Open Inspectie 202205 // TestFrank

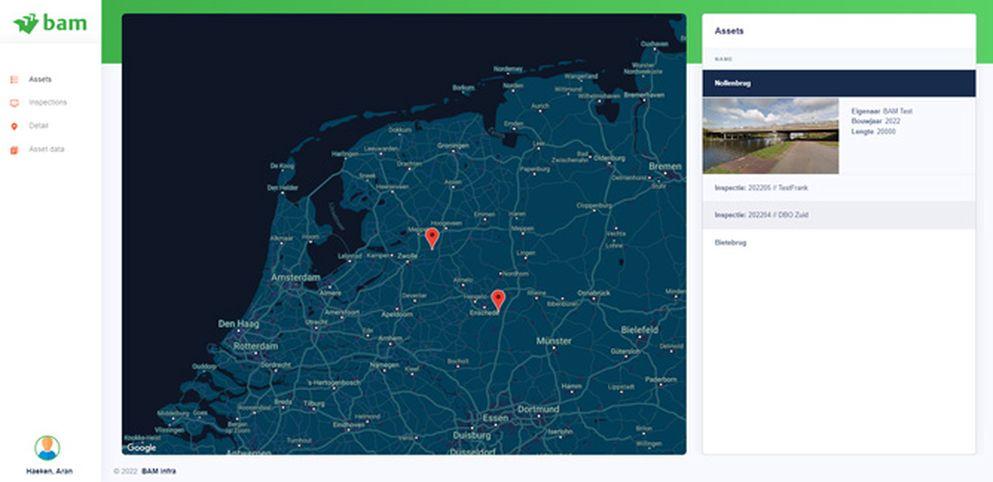click(x=838, y=188)
